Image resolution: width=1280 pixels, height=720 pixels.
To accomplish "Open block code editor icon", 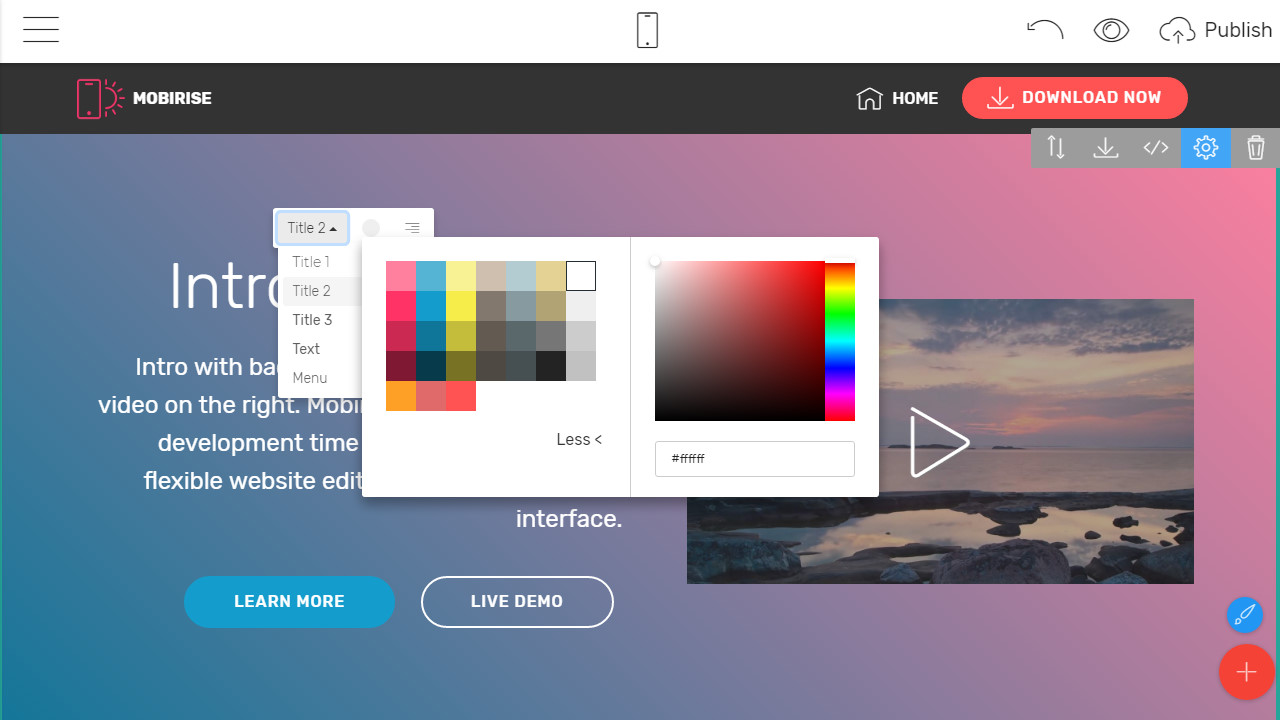I will (x=1156, y=148).
